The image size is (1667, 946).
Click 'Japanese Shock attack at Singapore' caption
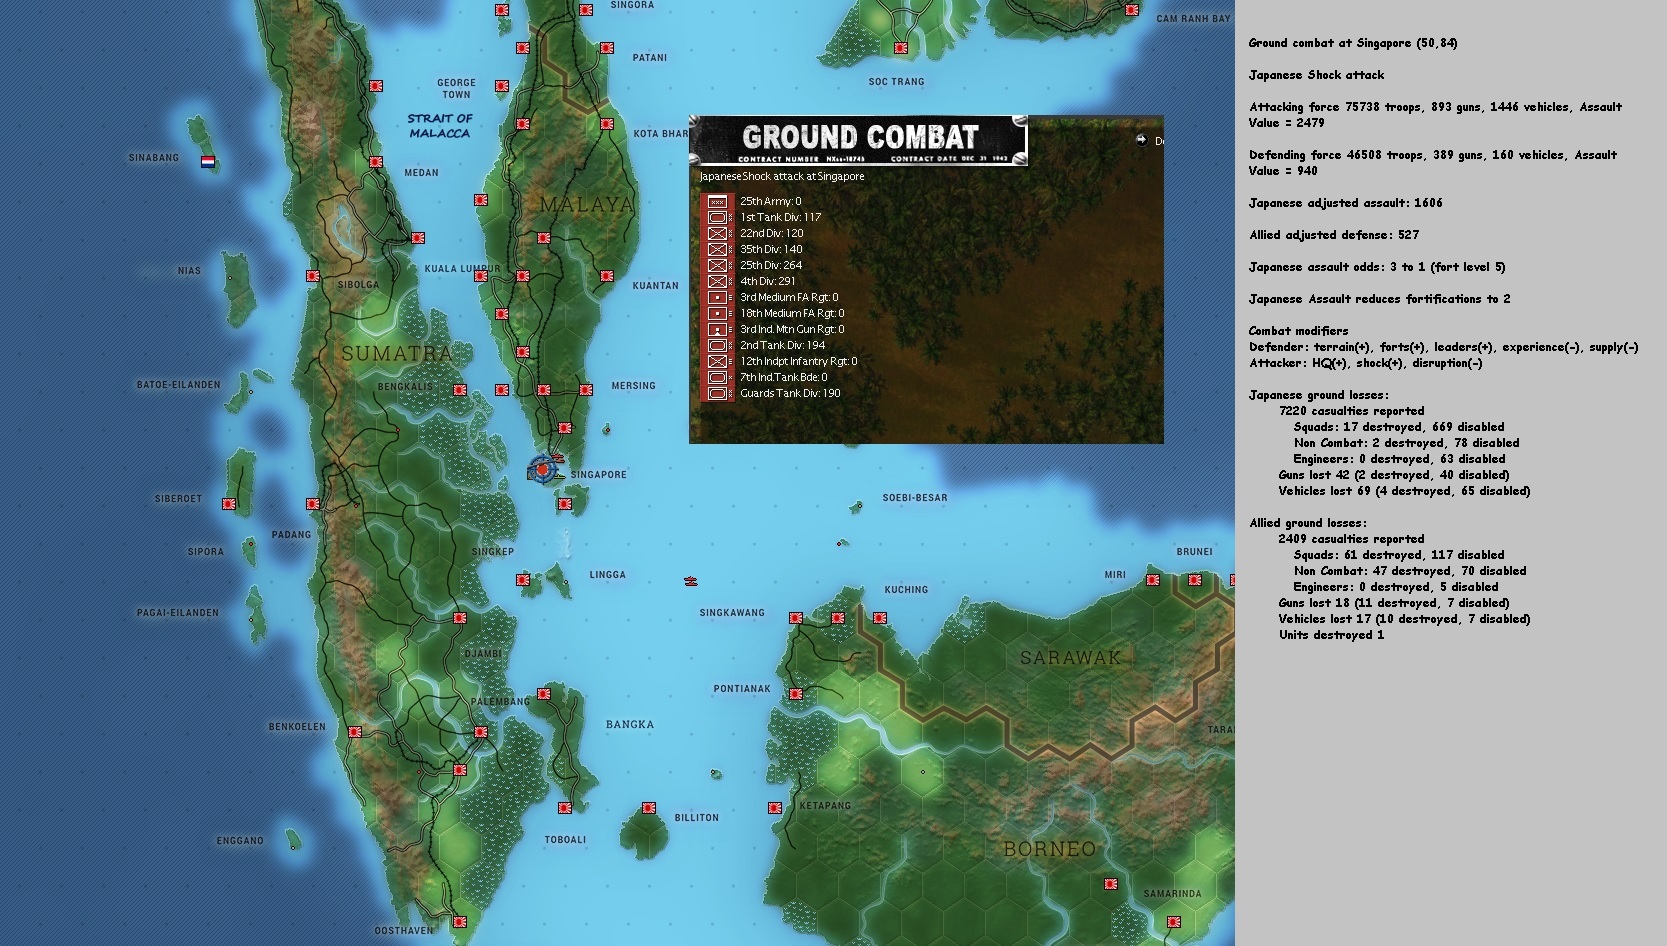(782, 176)
